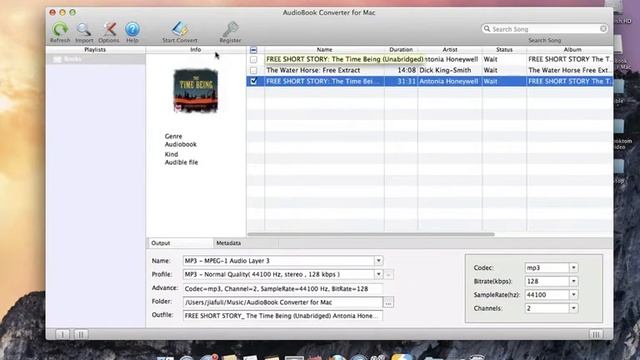This screenshot has height=360, width=640.
Task: Click the Audiobook genre text
Action: coord(180,144)
